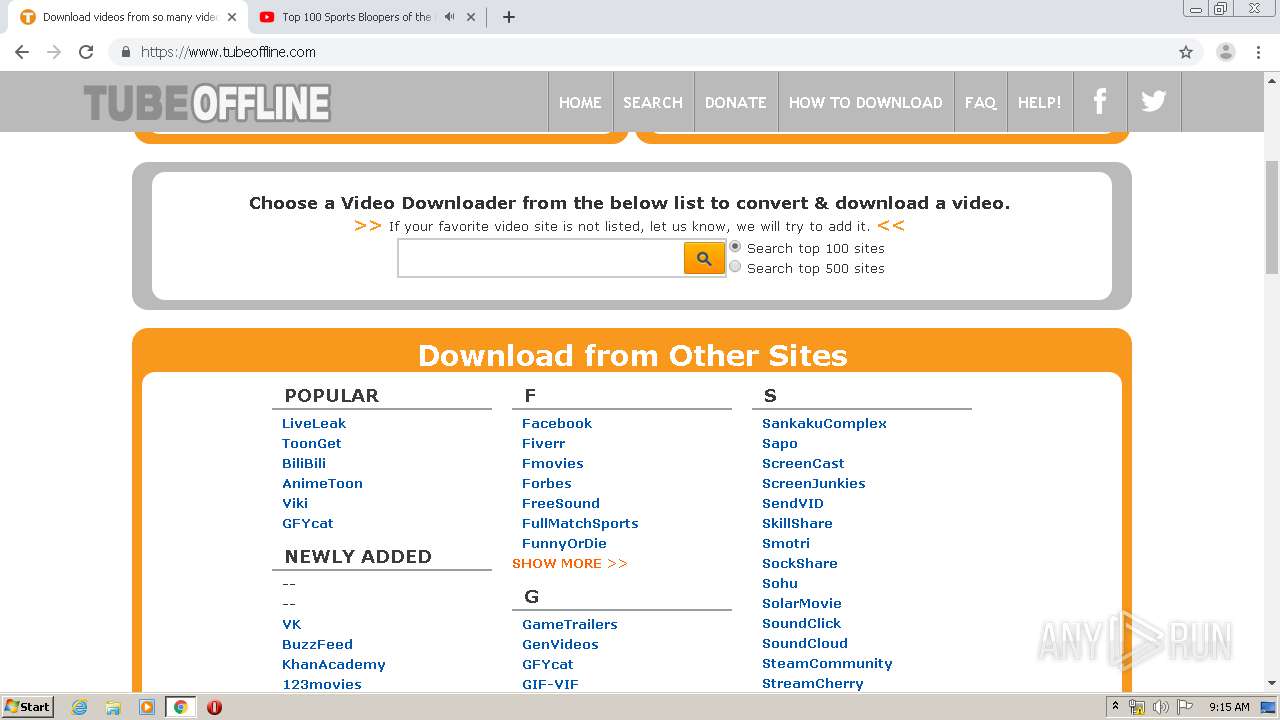
Task: Expand the F list with SHOW MORE
Action: (570, 563)
